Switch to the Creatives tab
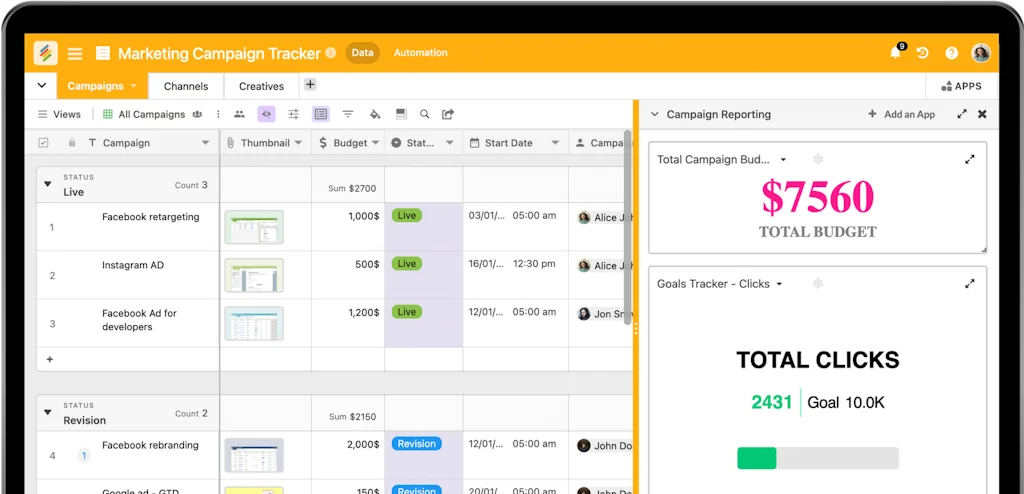 tap(261, 86)
